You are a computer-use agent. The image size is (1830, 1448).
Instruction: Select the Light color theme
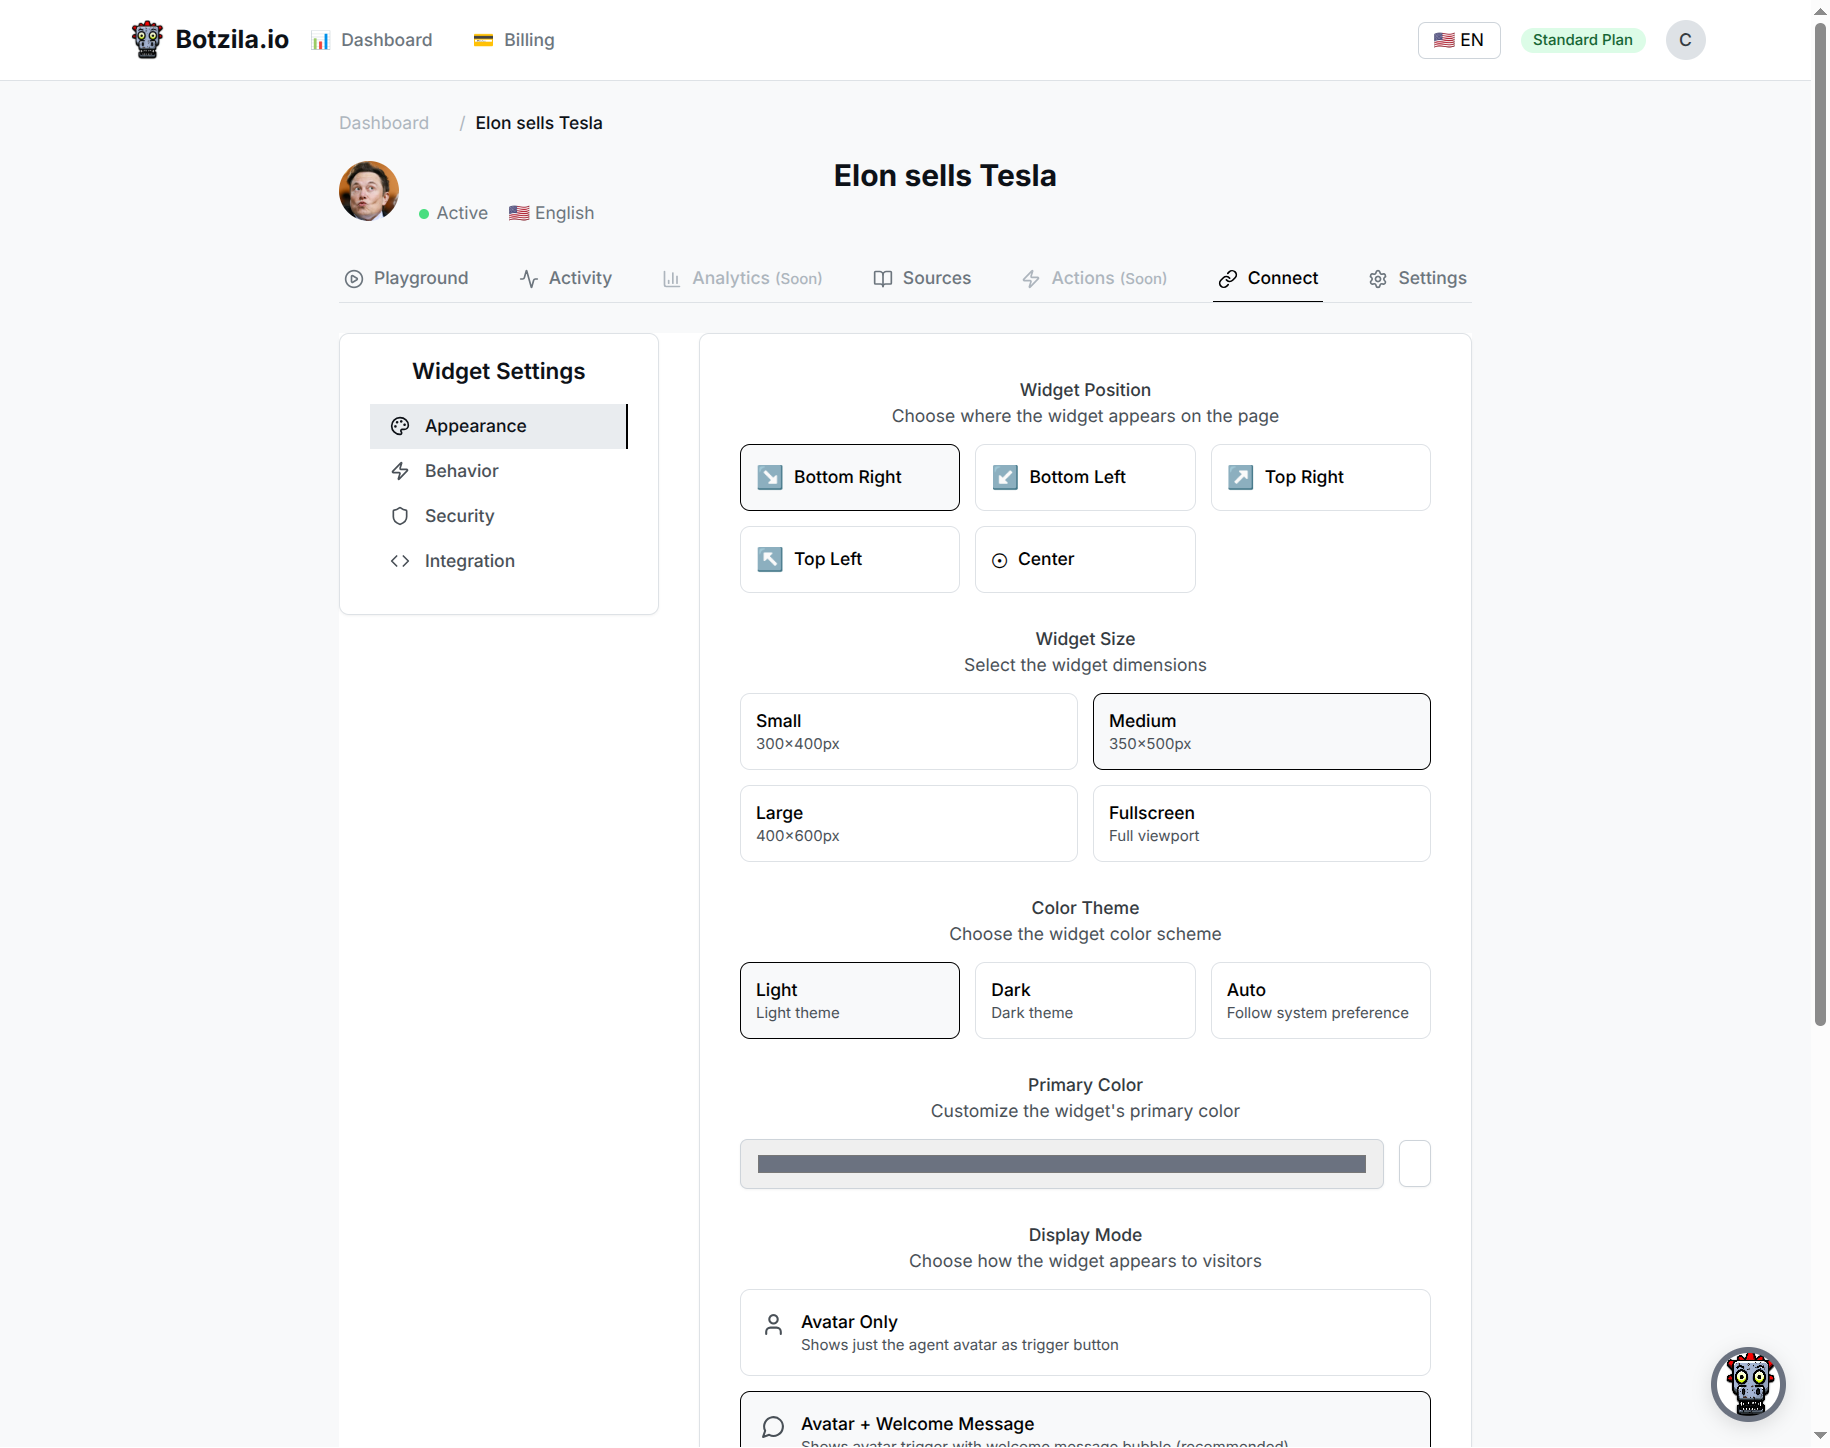(x=850, y=1000)
